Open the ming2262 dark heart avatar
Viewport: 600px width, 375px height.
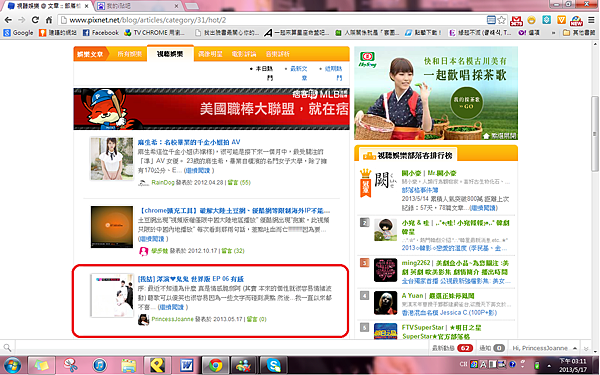pos(385,270)
